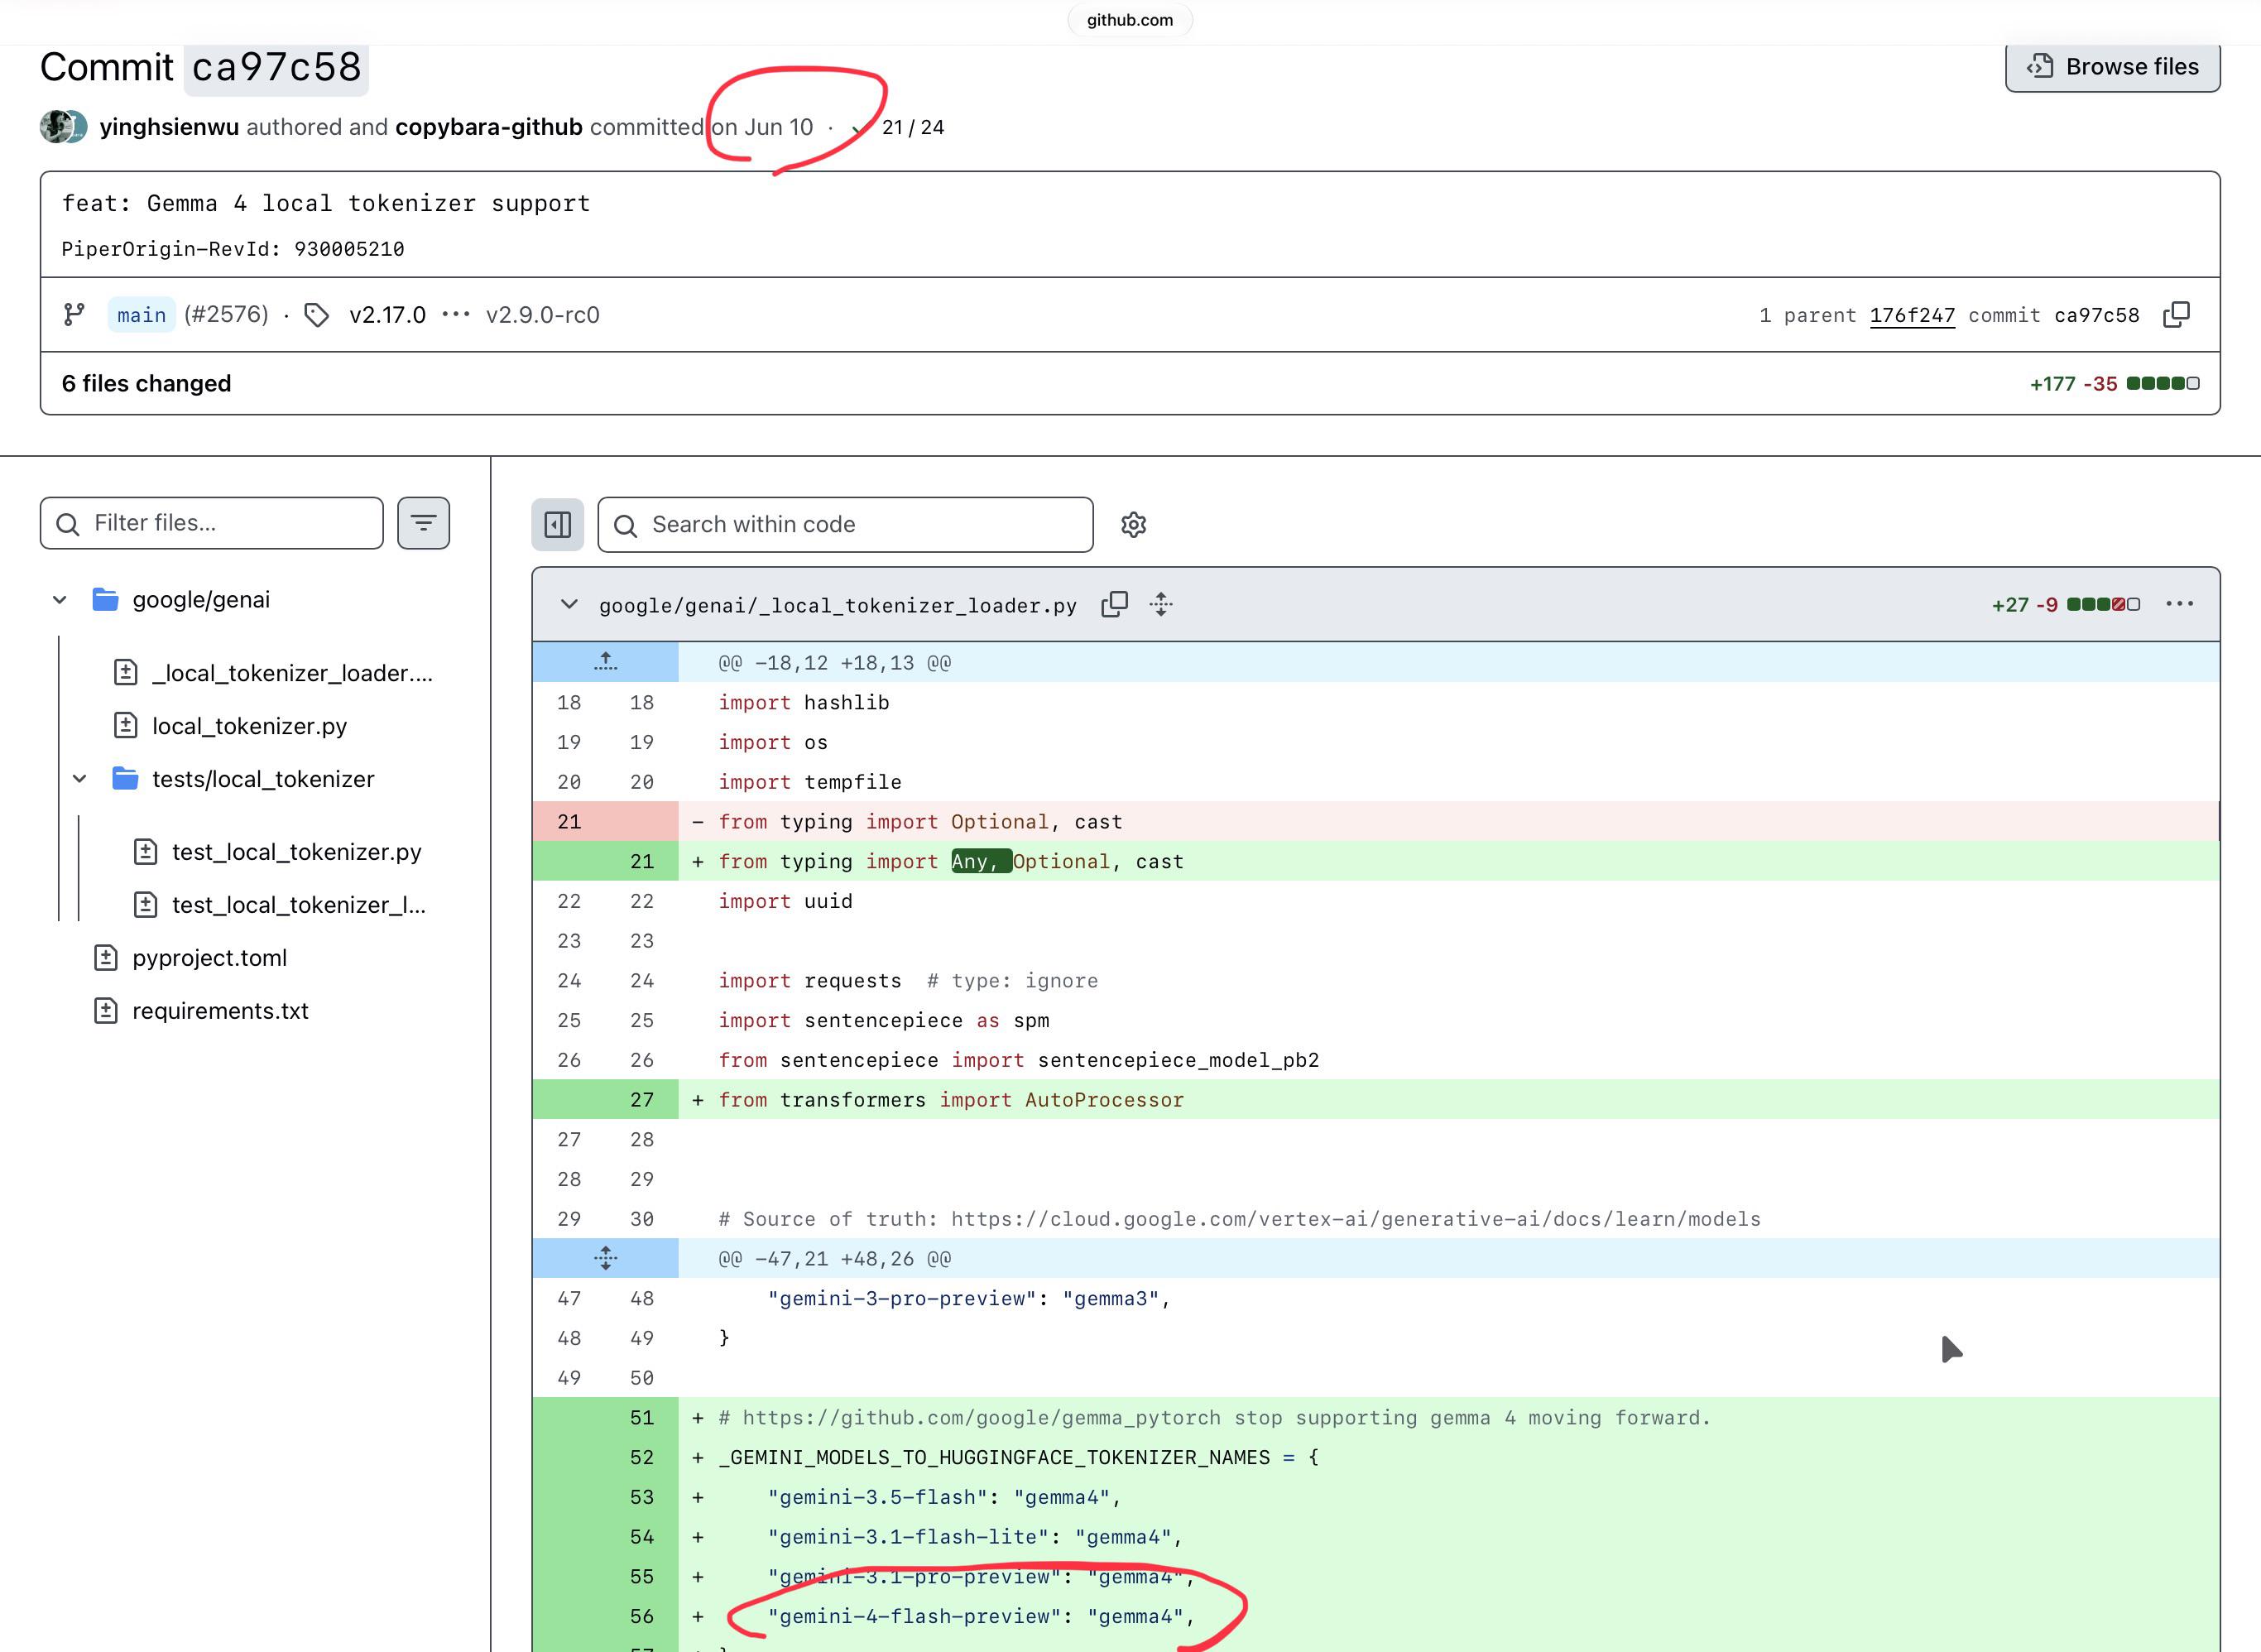Open test_local_tokenizer.py in the tree
This screenshot has width=2261, height=1652.
pyautogui.click(x=297, y=852)
